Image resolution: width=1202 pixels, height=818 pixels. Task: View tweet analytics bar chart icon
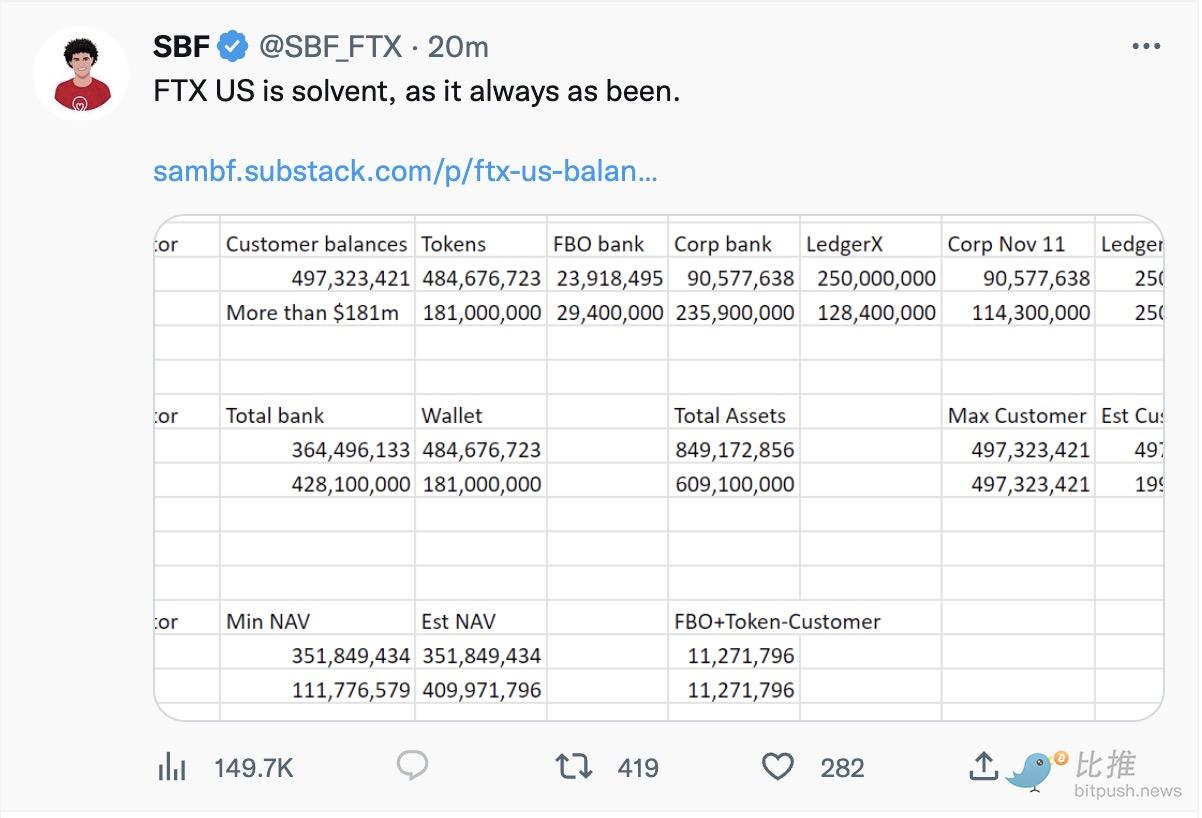(172, 767)
